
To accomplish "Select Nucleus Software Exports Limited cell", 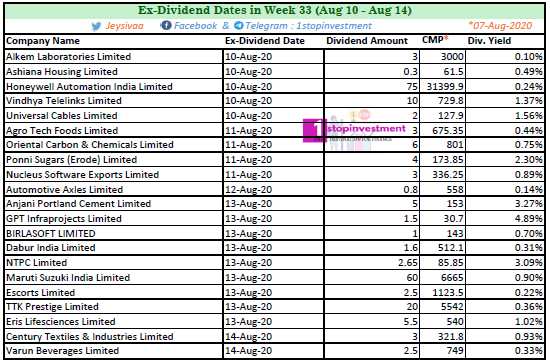I will 114,175.
